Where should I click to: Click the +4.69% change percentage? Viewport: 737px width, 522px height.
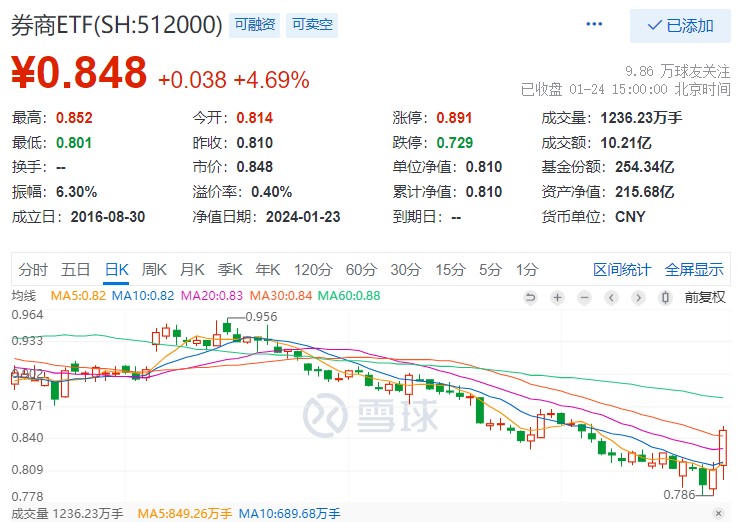[272, 80]
